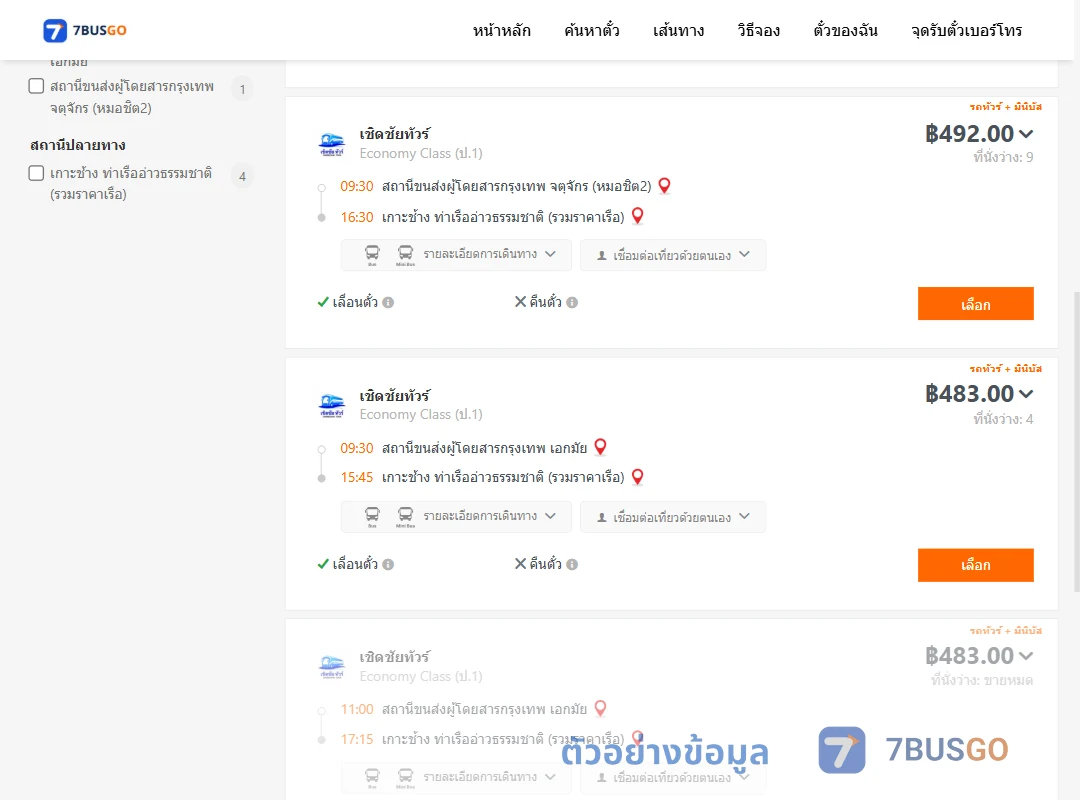Image resolution: width=1080 pixels, height=800 pixels.
Task: Click the 15:45 arrival time
Action: pyautogui.click(x=357, y=478)
